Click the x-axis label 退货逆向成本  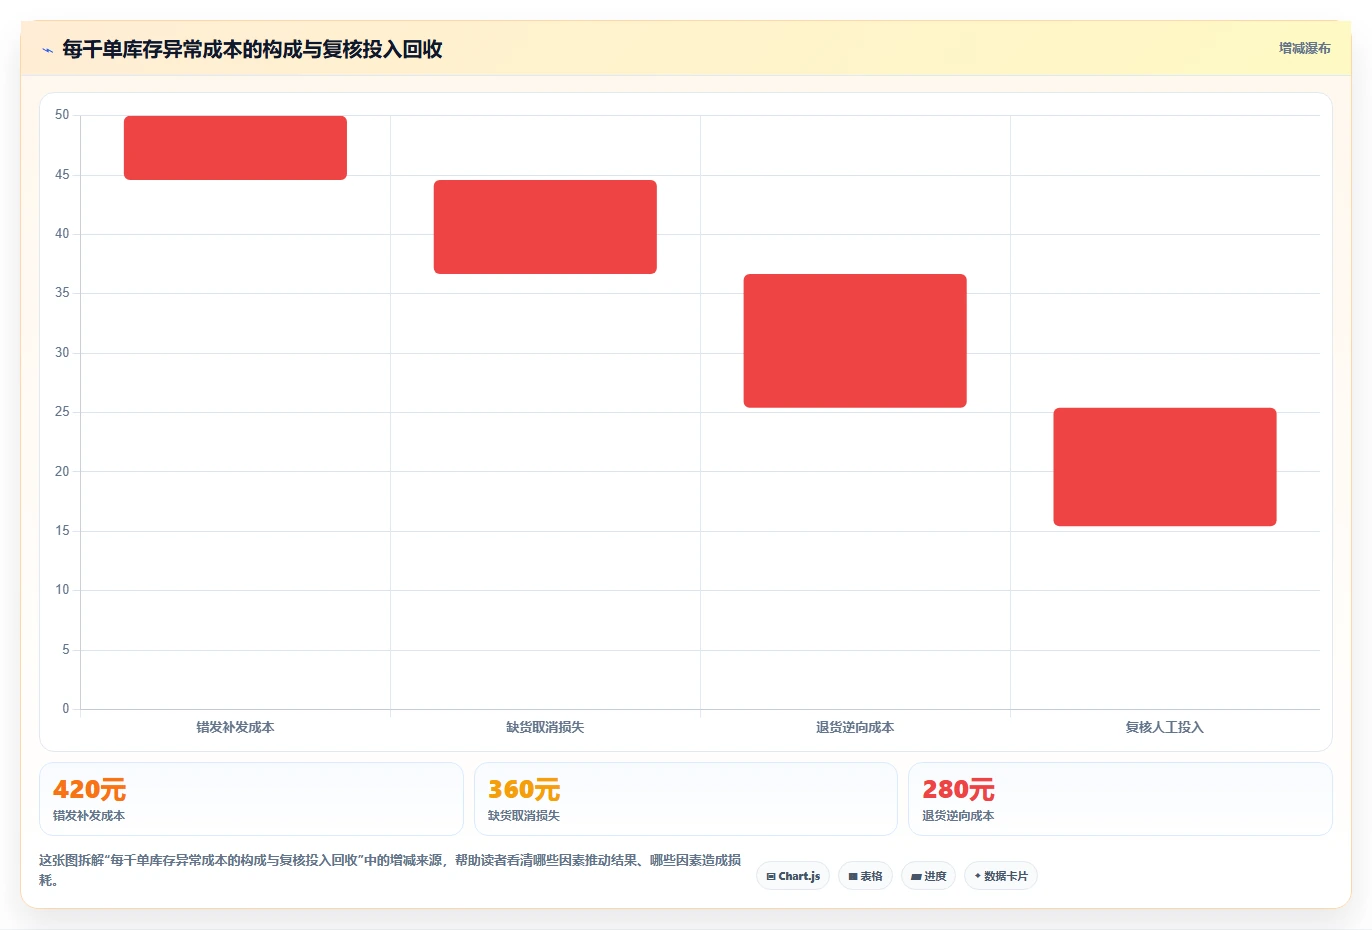point(855,727)
